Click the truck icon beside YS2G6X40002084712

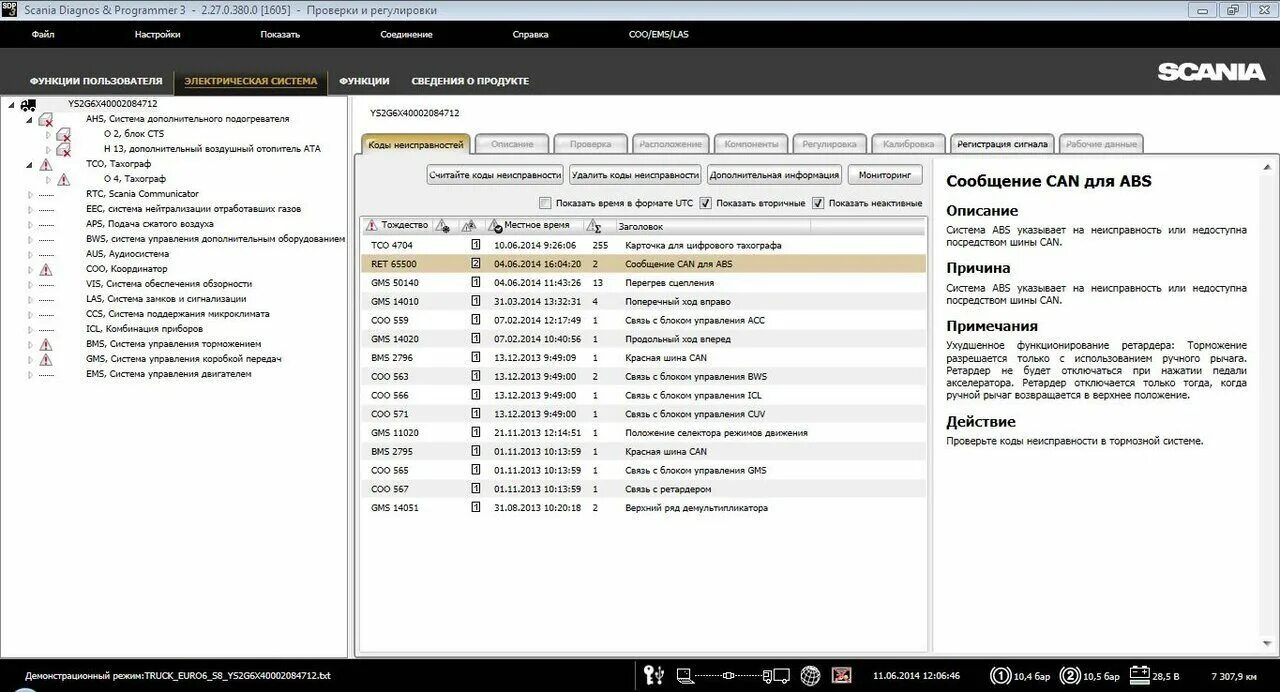click(x=28, y=104)
